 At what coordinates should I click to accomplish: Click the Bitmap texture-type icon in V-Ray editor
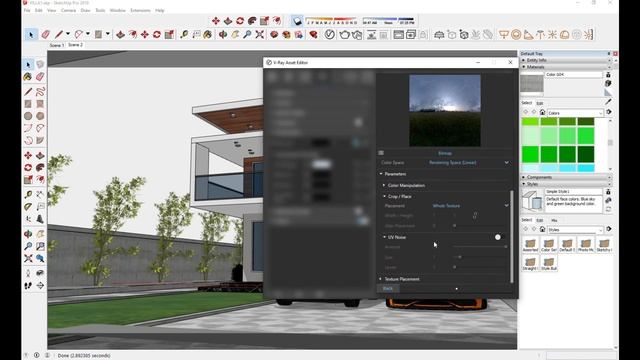(381, 153)
